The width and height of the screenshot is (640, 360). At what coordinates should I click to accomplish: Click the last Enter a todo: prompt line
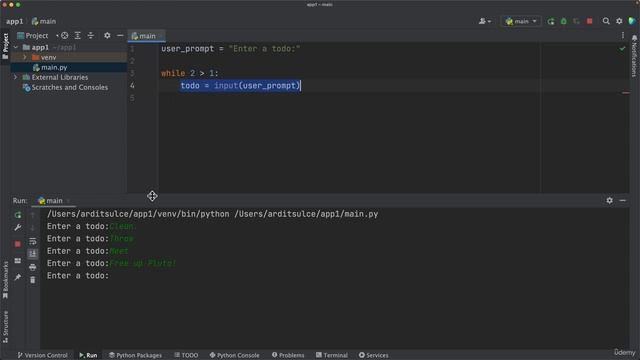[78, 276]
